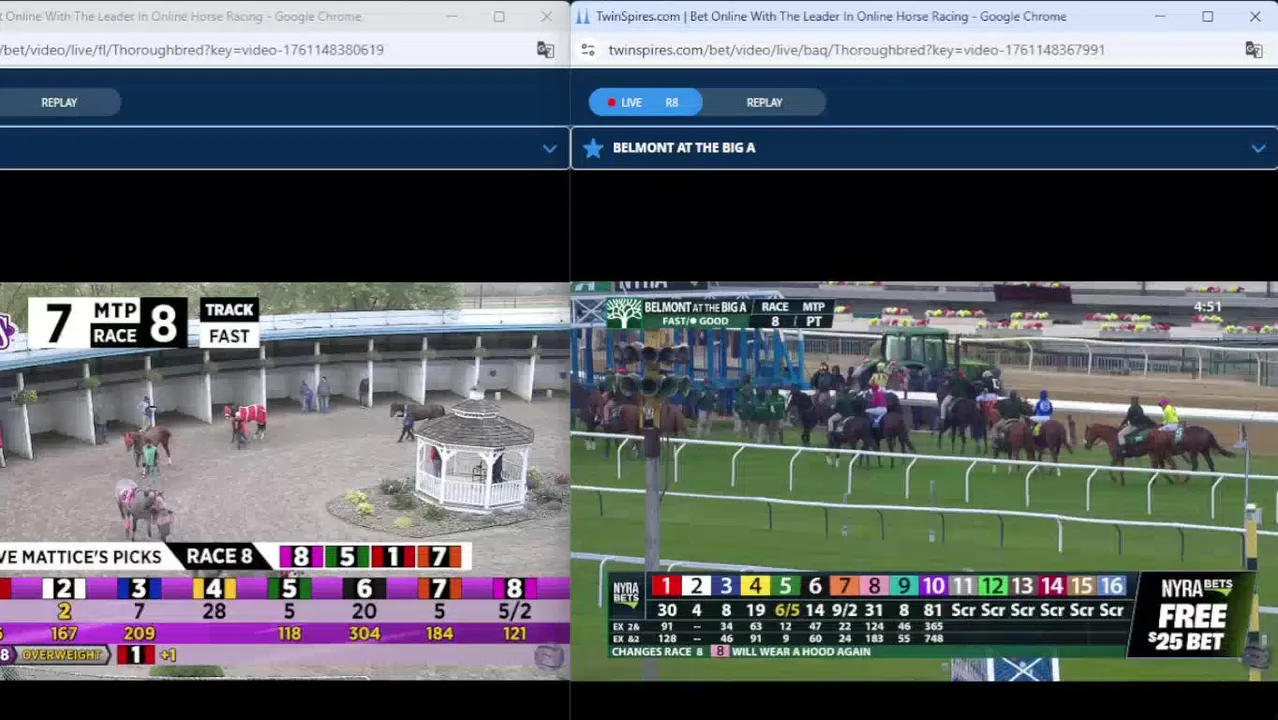Maximize the left Chrome window

coord(498,16)
